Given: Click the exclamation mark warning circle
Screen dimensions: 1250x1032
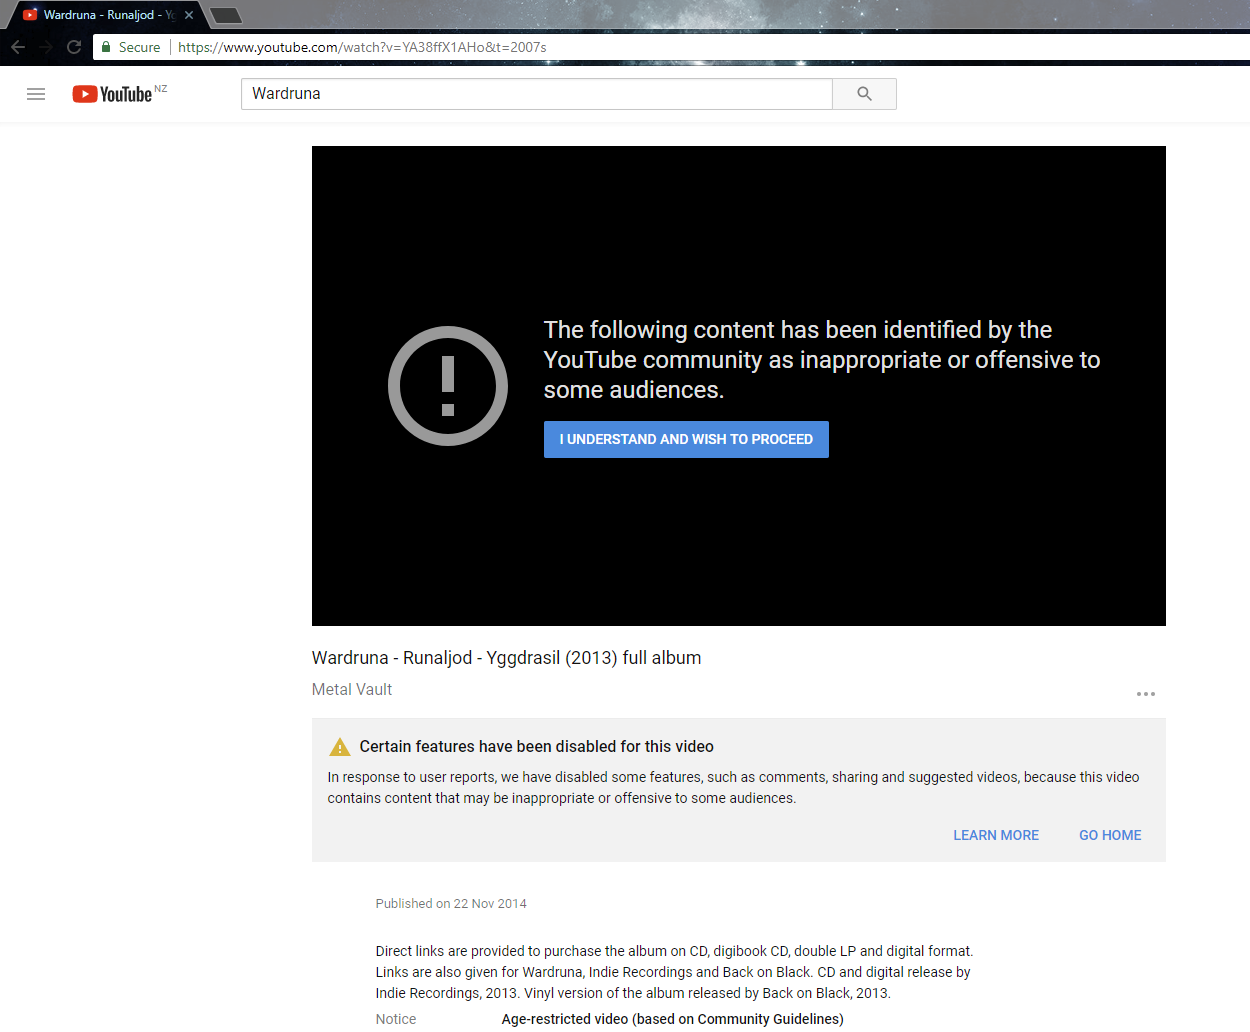Looking at the screenshot, I should pyautogui.click(x=447, y=385).
